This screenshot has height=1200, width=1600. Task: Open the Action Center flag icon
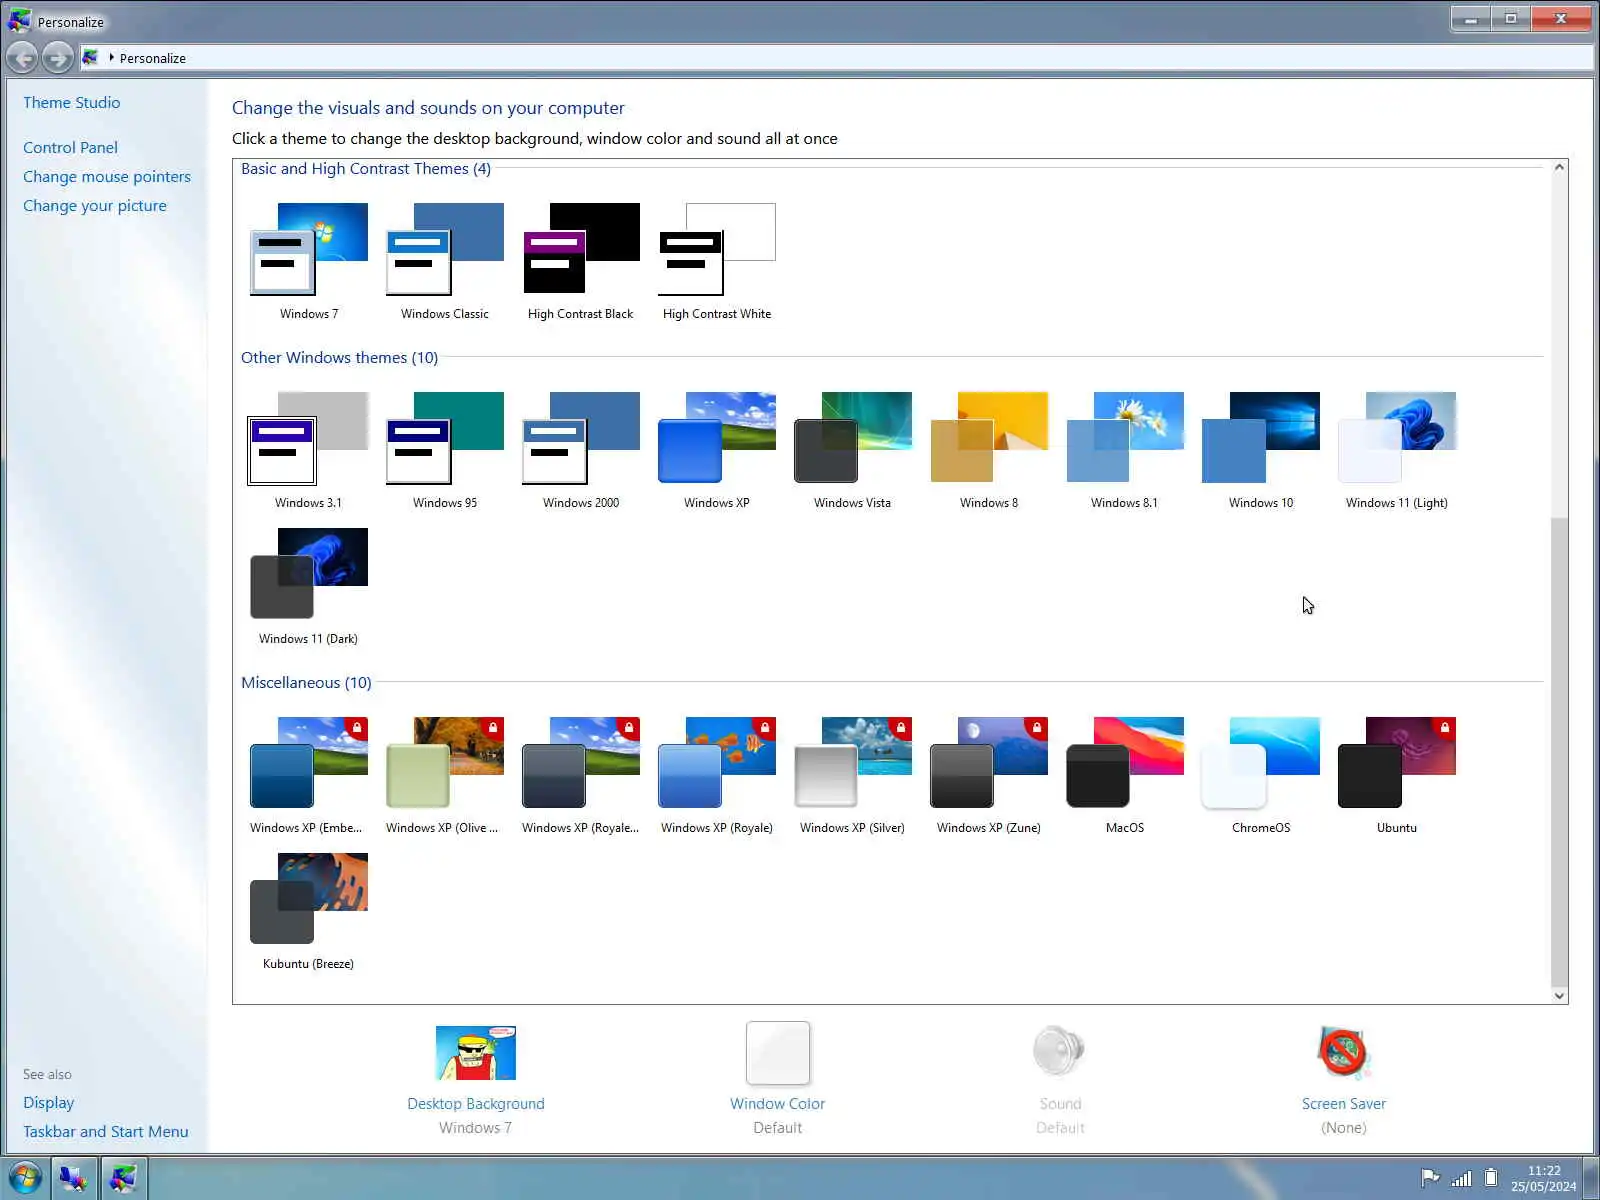coord(1430,1178)
